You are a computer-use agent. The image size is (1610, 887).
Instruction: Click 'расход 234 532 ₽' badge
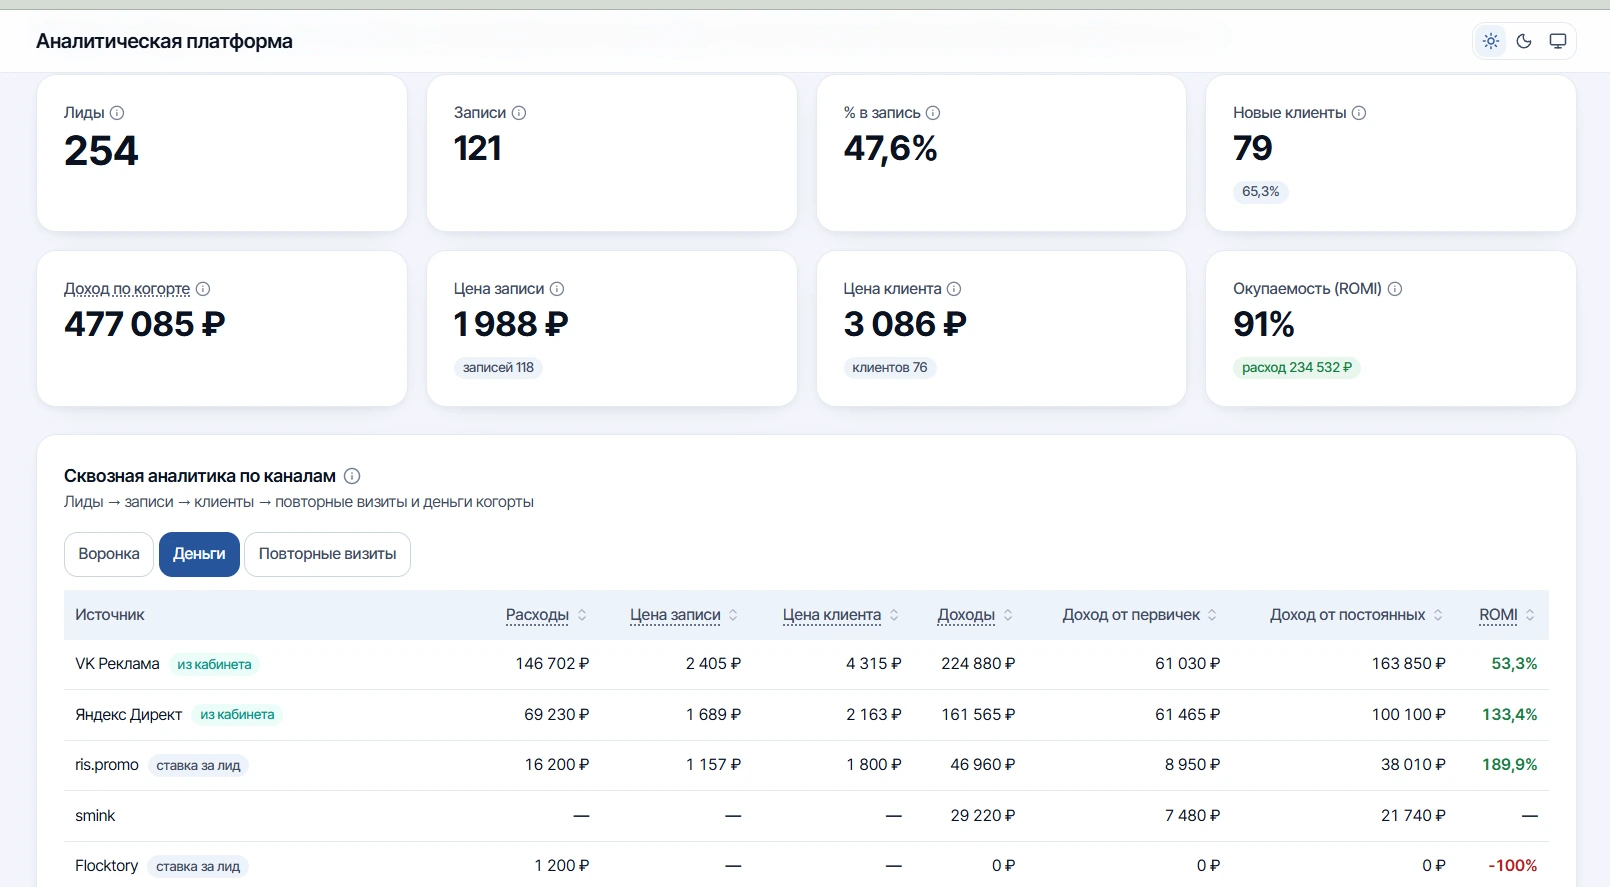tap(1297, 368)
